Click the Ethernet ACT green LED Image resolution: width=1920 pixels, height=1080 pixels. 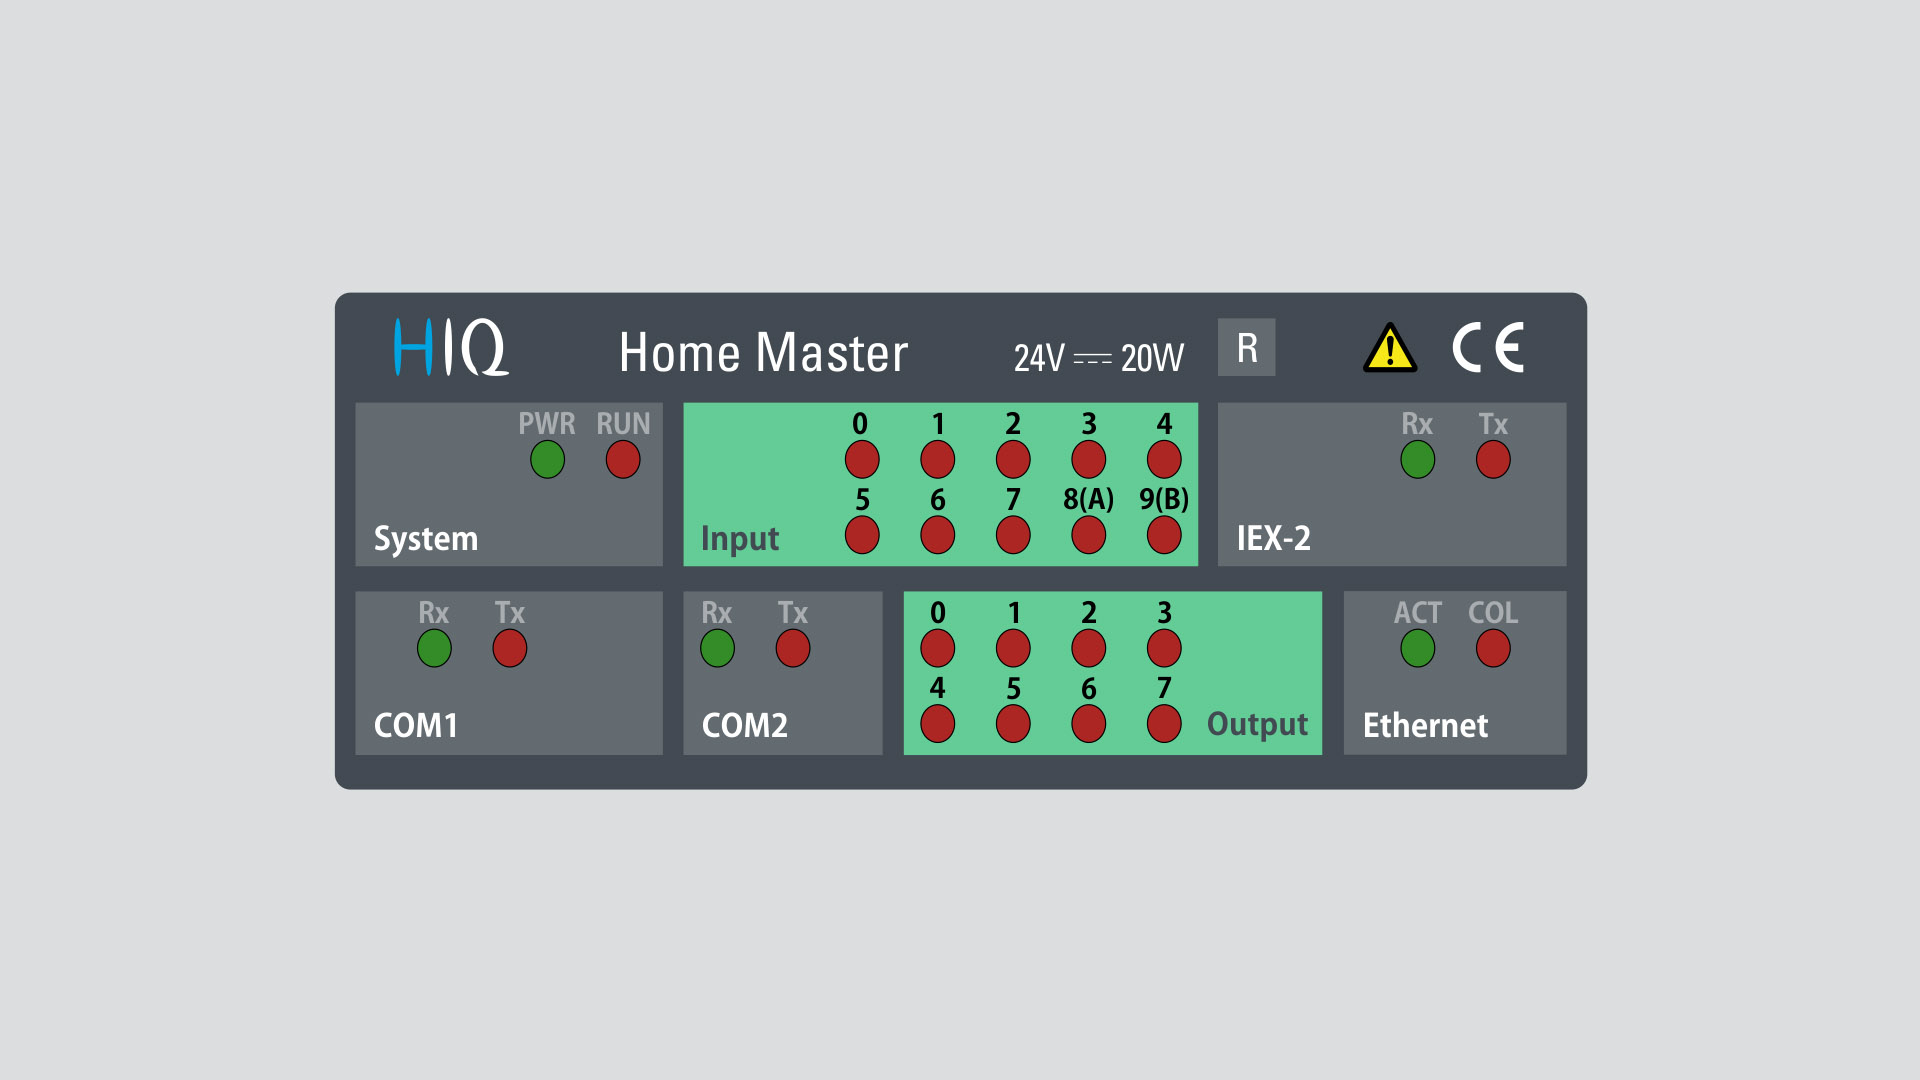tap(1417, 648)
